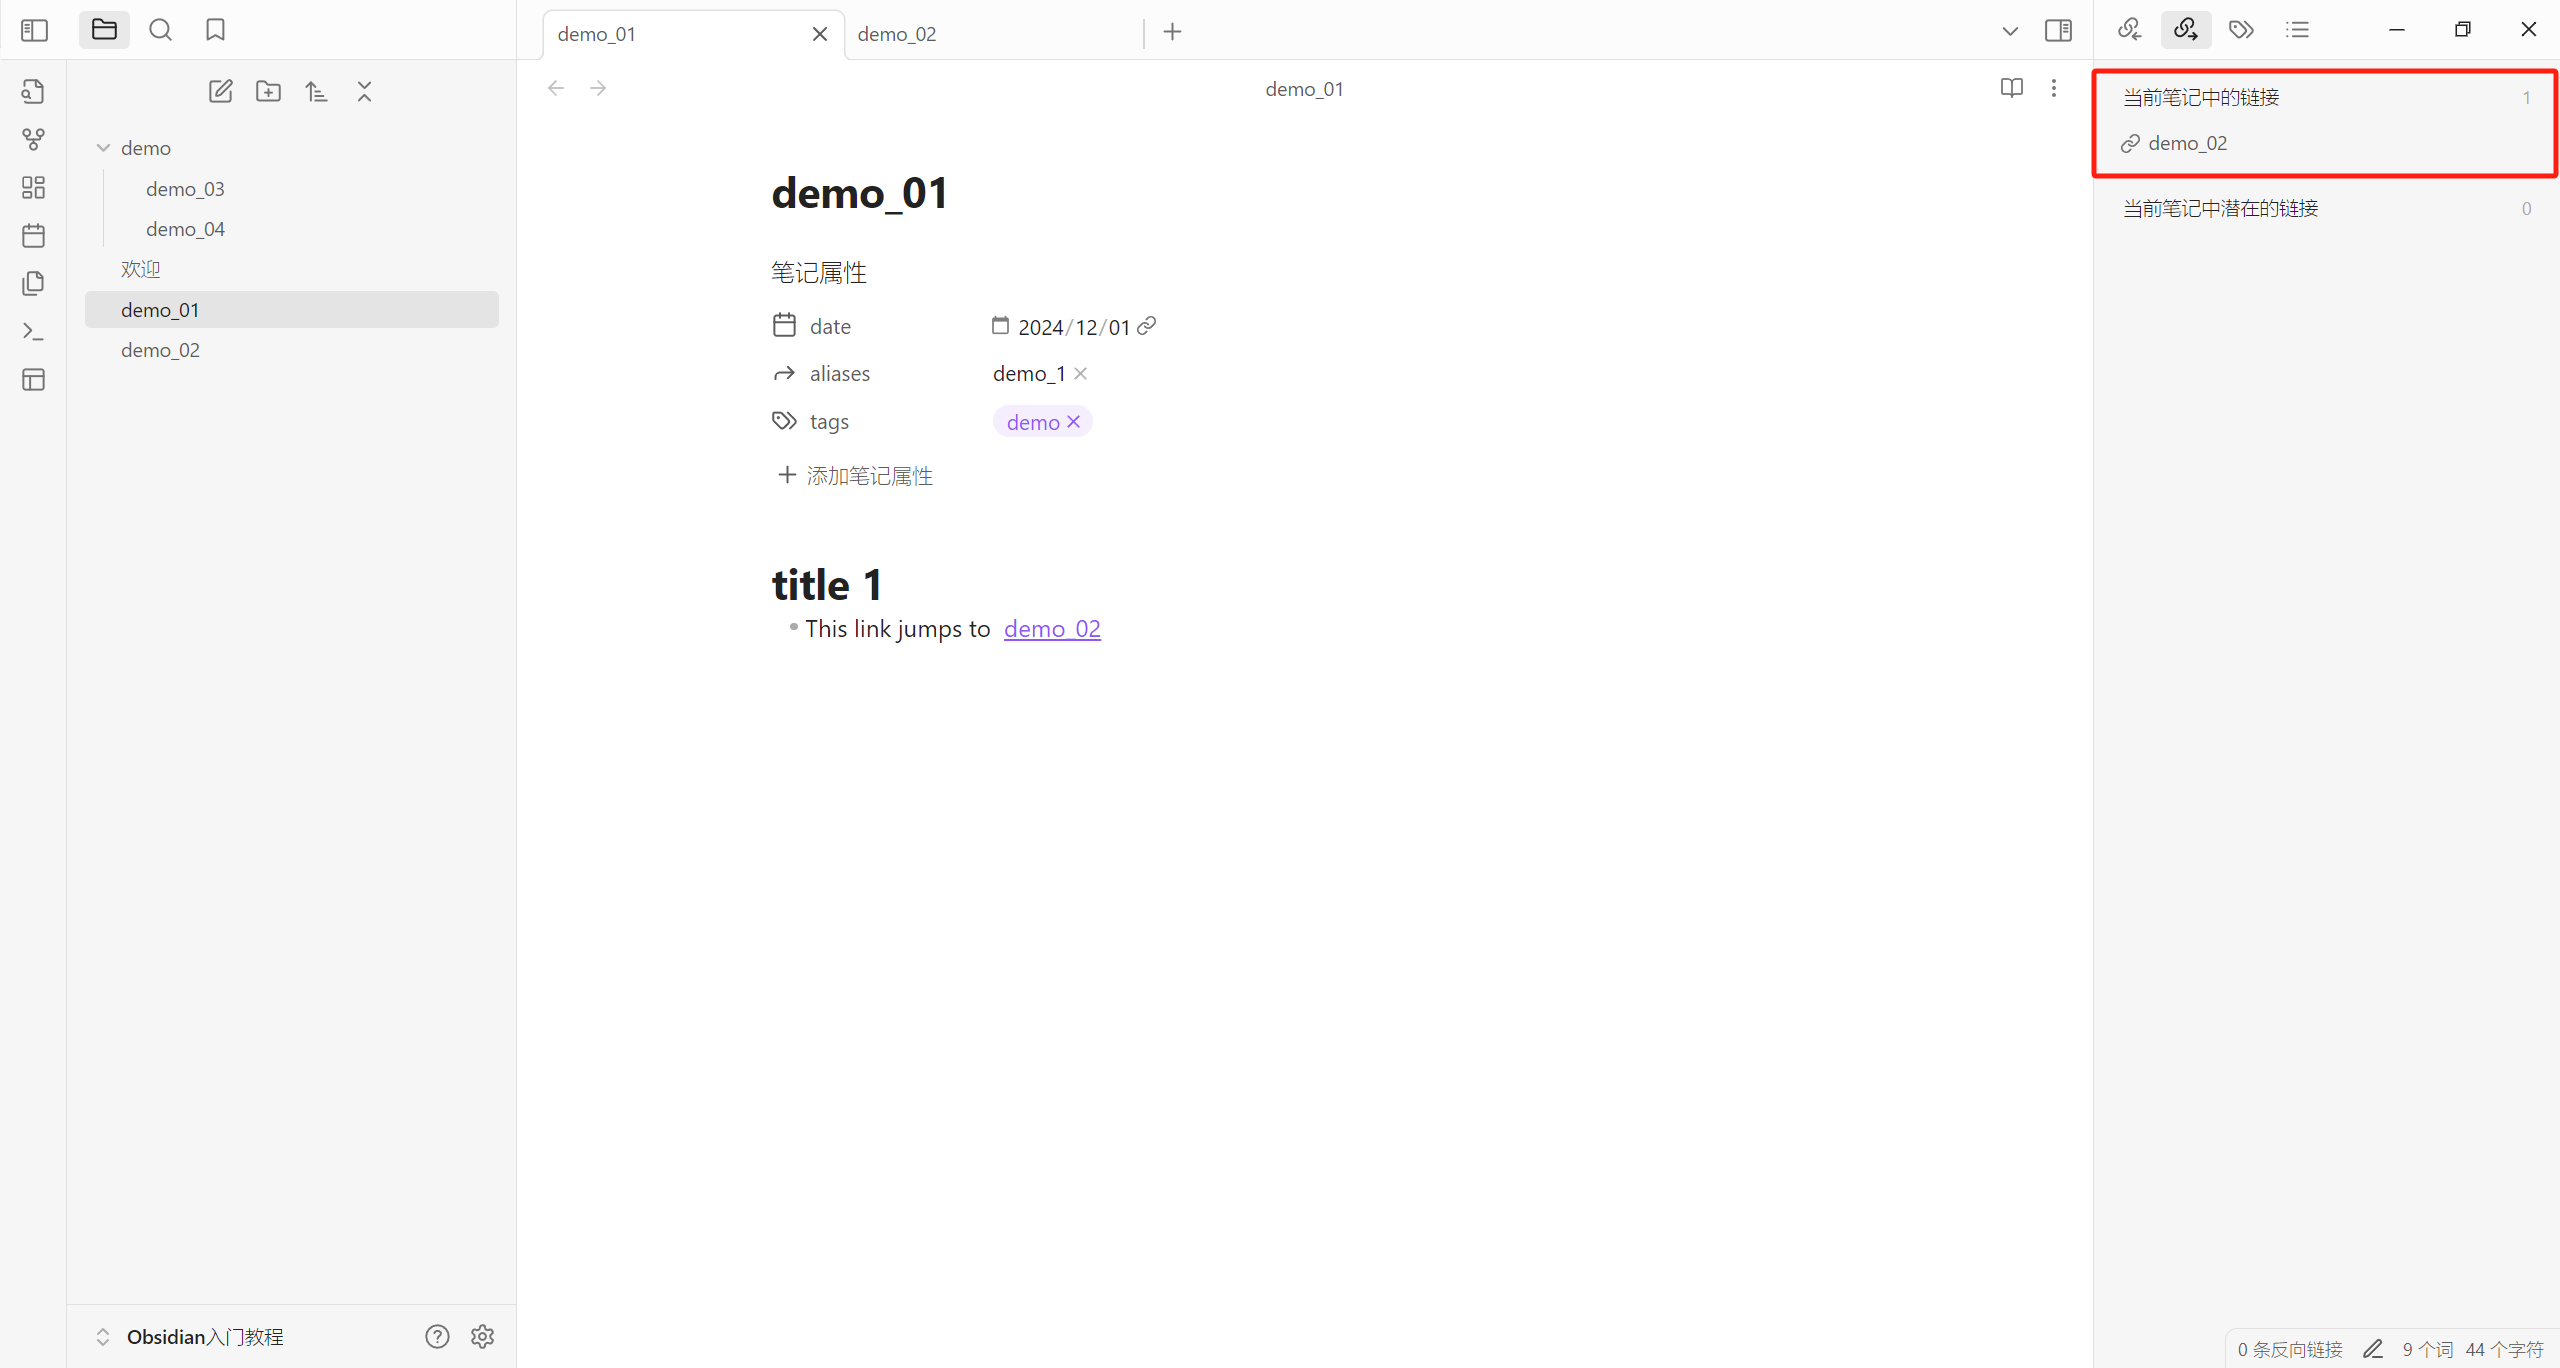This screenshot has width=2560, height=1368.
Task: Toggle the left sidebar
Action: 34,30
